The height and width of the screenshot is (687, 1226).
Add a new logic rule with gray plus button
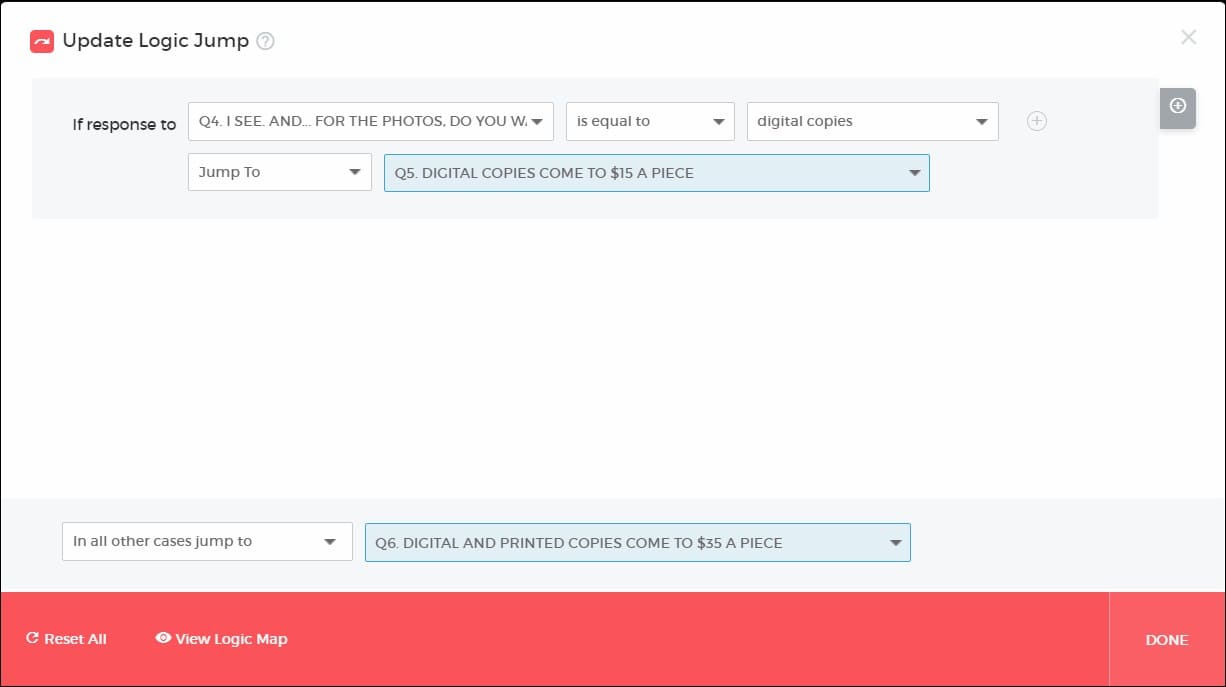[1177, 107]
